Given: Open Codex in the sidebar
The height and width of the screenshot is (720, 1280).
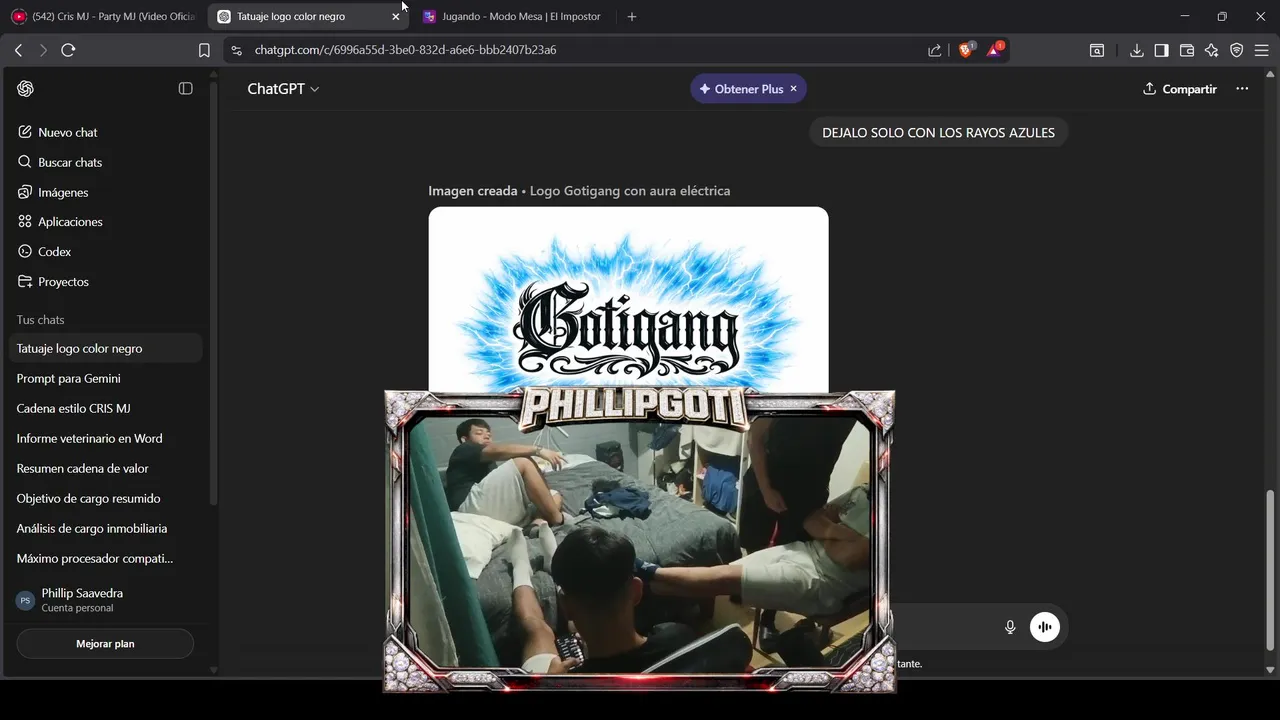Looking at the screenshot, I should pyautogui.click(x=105, y=252).
